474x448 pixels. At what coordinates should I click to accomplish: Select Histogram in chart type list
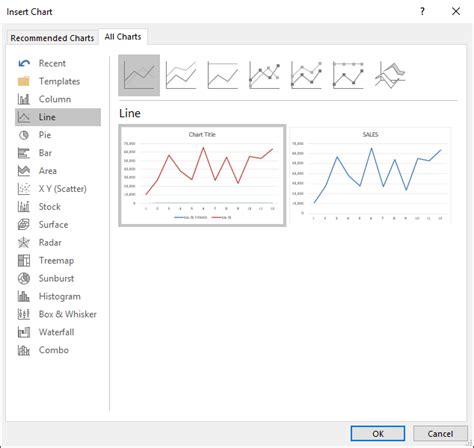click(58, 296)
